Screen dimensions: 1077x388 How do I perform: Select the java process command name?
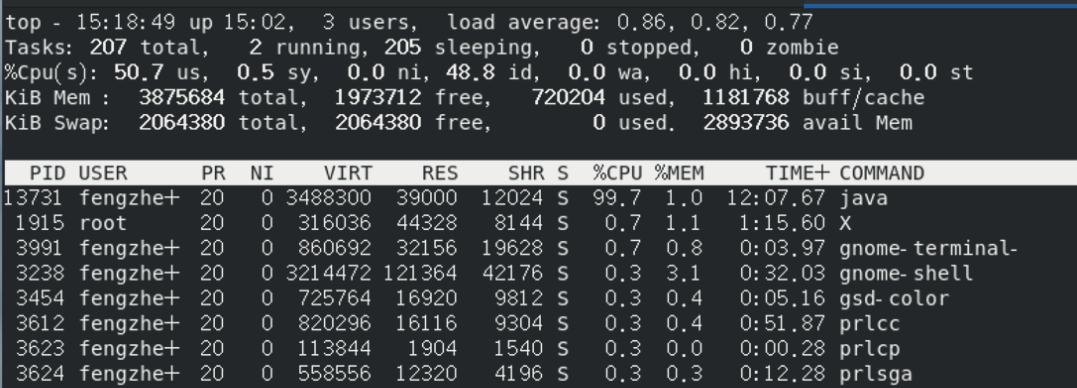coord(863,198)
